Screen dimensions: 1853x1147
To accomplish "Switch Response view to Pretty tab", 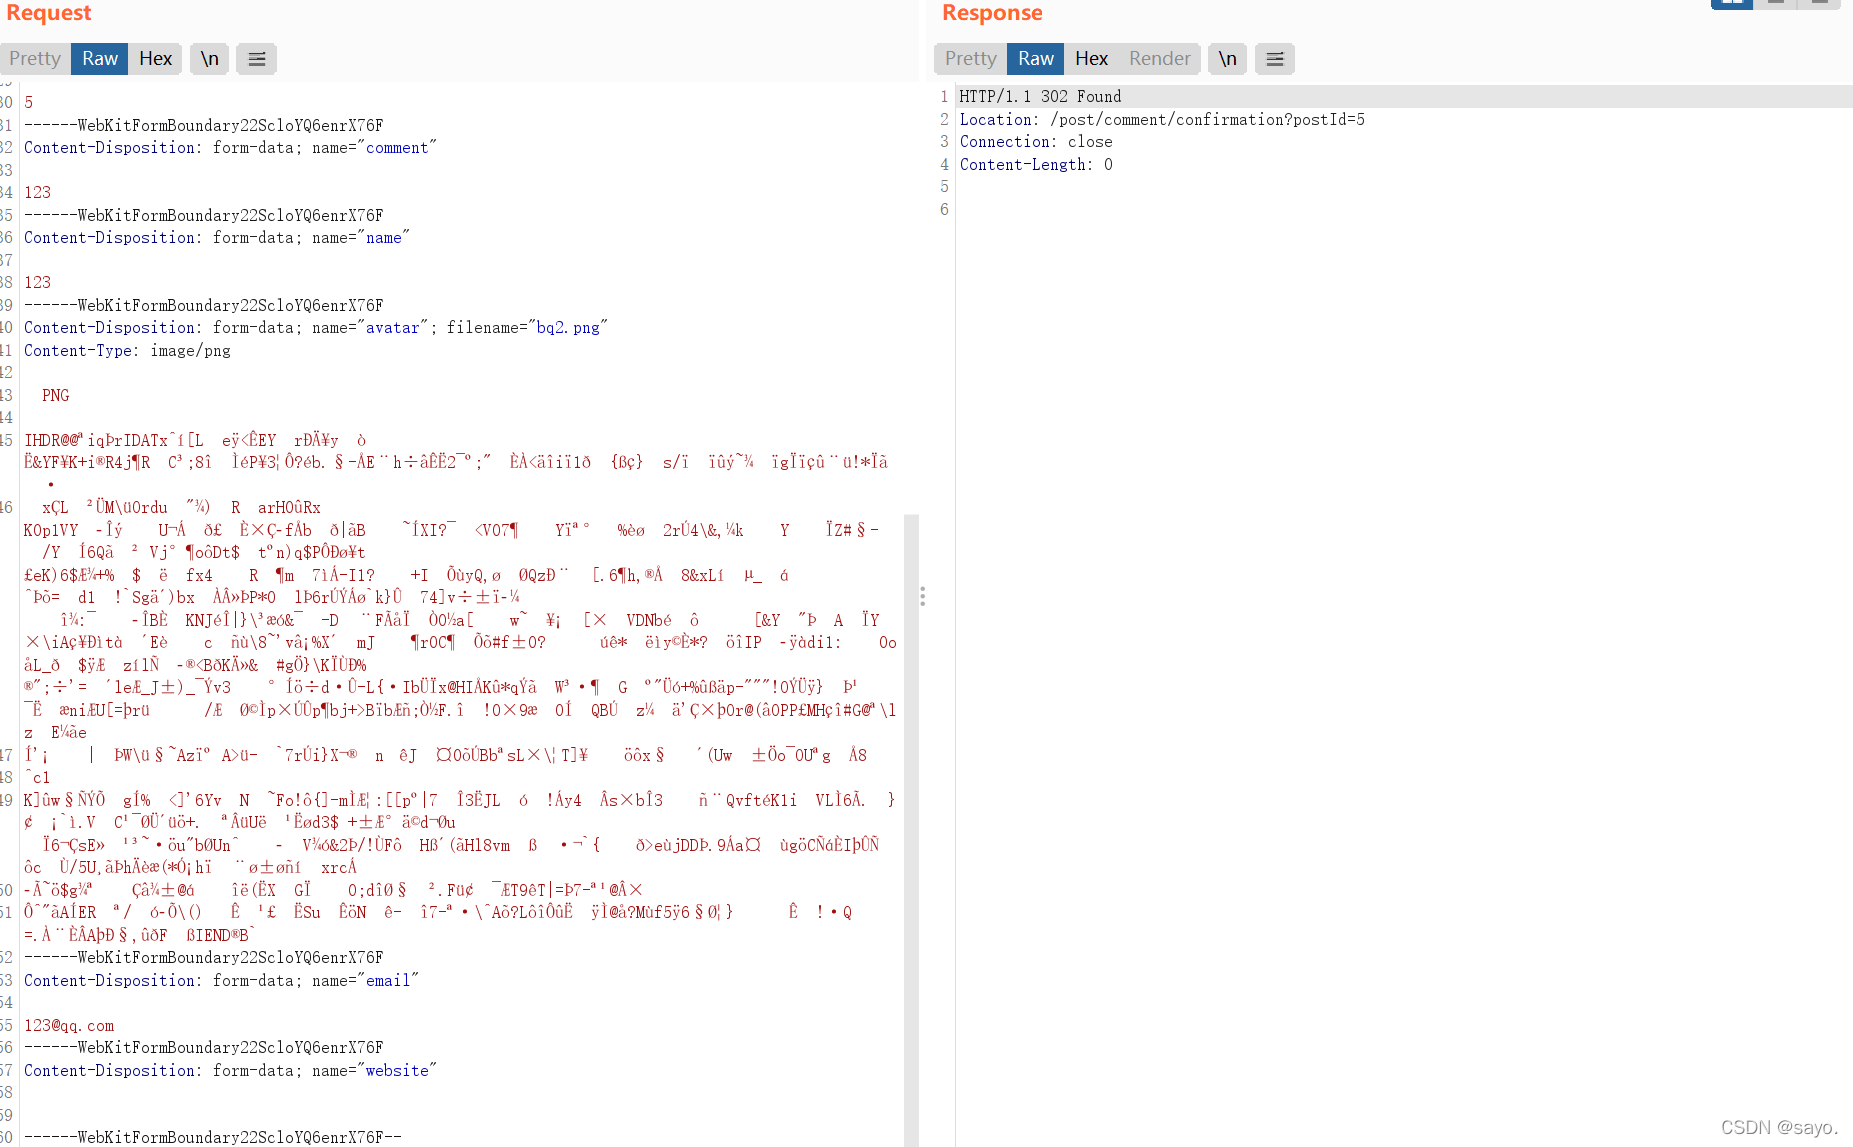I will (x=970, y=59).
